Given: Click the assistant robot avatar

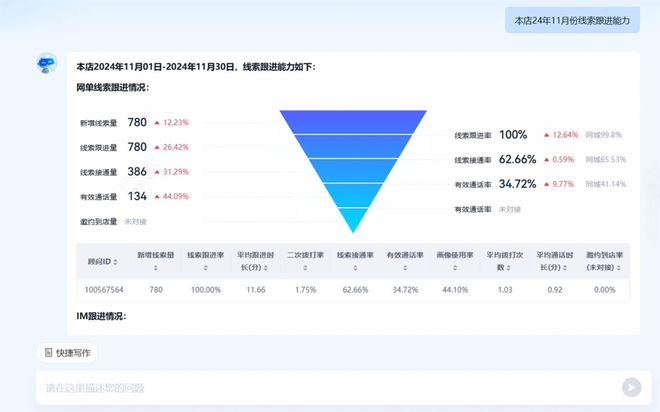Looking at the screenshot, I should [46, 64].
